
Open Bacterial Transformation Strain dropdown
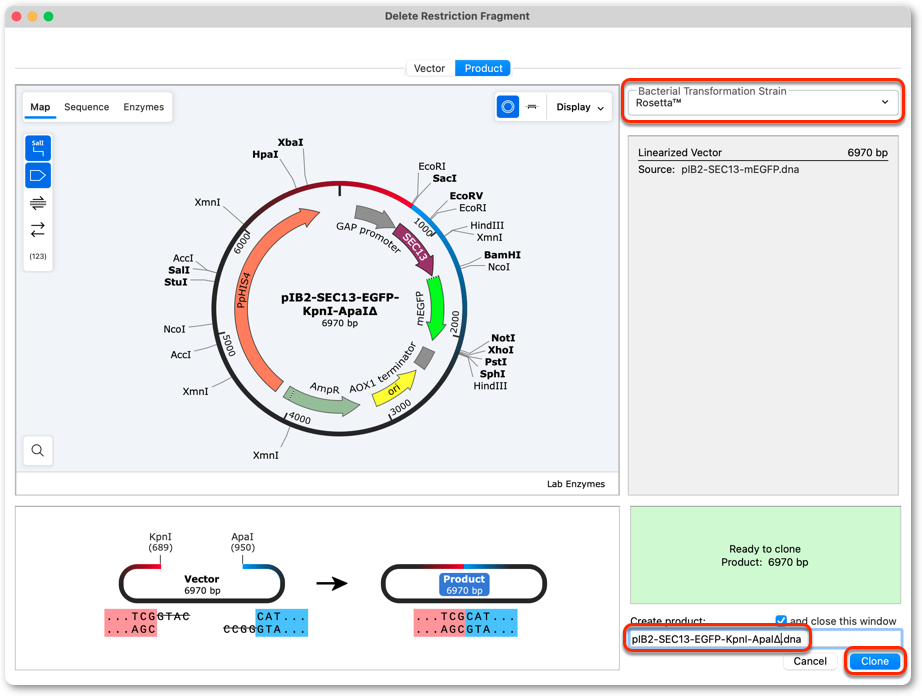(763, 102)
